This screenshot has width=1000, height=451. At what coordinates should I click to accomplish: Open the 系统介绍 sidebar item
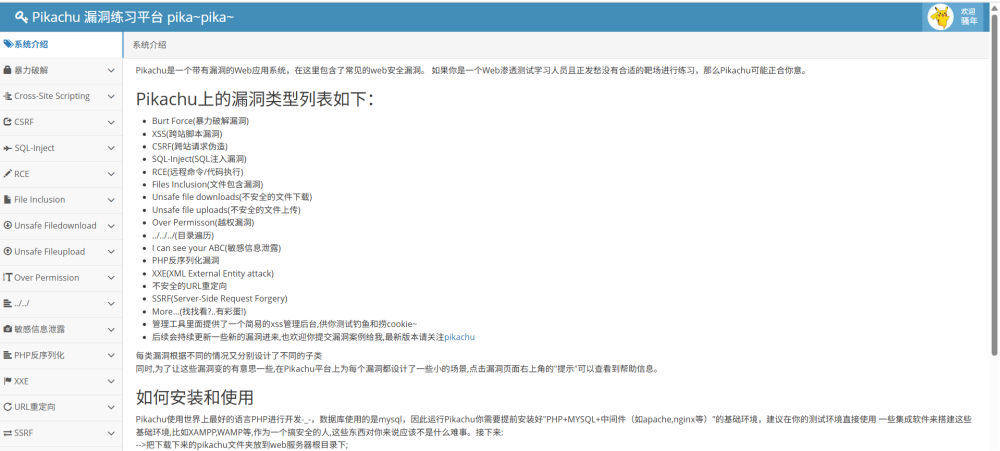[30, 44]
